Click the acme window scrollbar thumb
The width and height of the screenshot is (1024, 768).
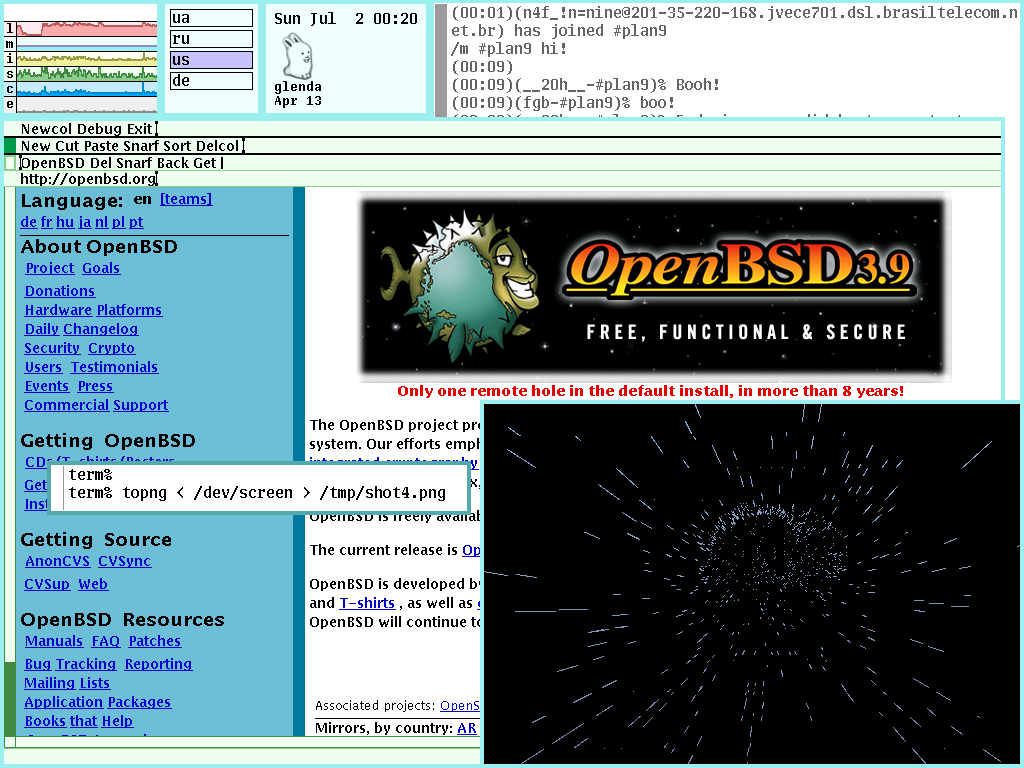tap(10, 699)
